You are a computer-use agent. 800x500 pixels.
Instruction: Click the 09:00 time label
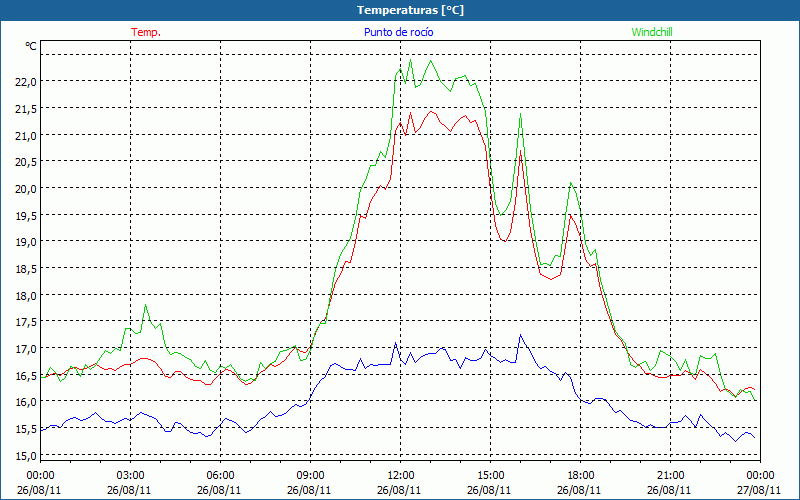[x=310, y=476]
